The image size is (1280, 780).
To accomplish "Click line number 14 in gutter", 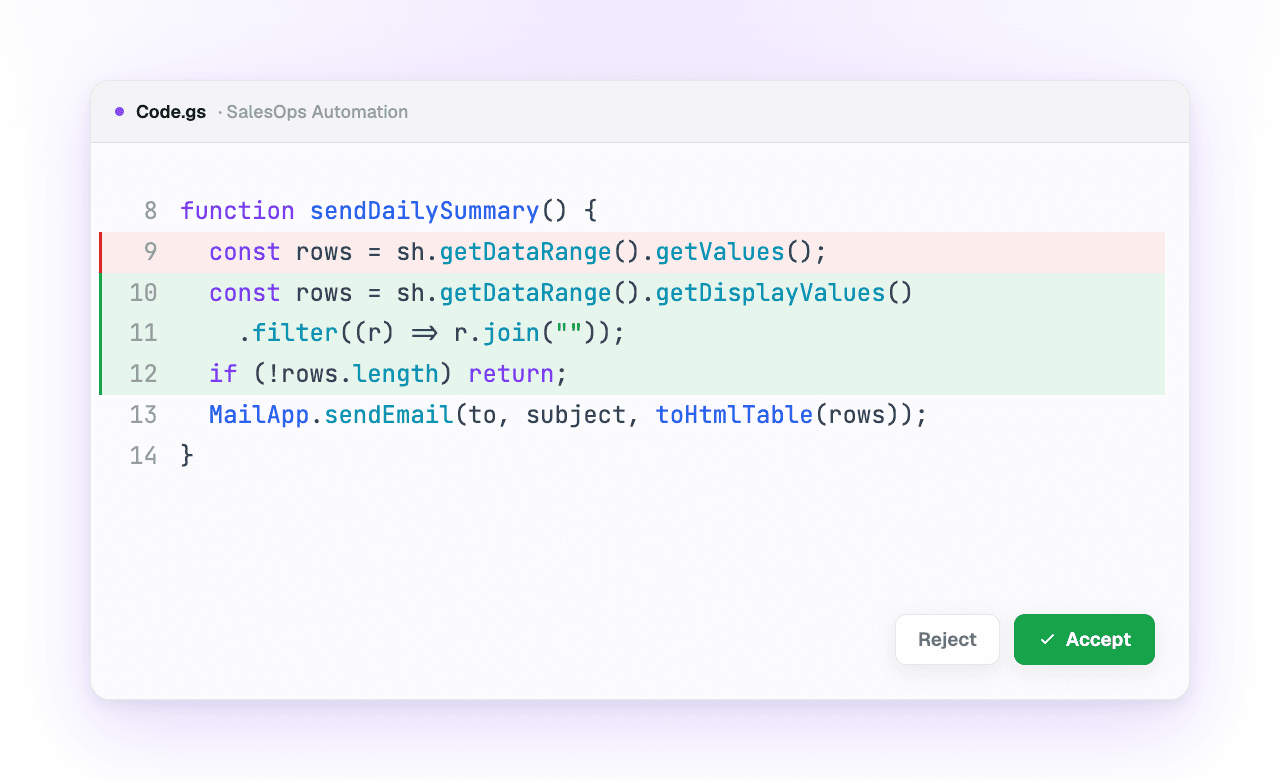I will tap(144, 456).
